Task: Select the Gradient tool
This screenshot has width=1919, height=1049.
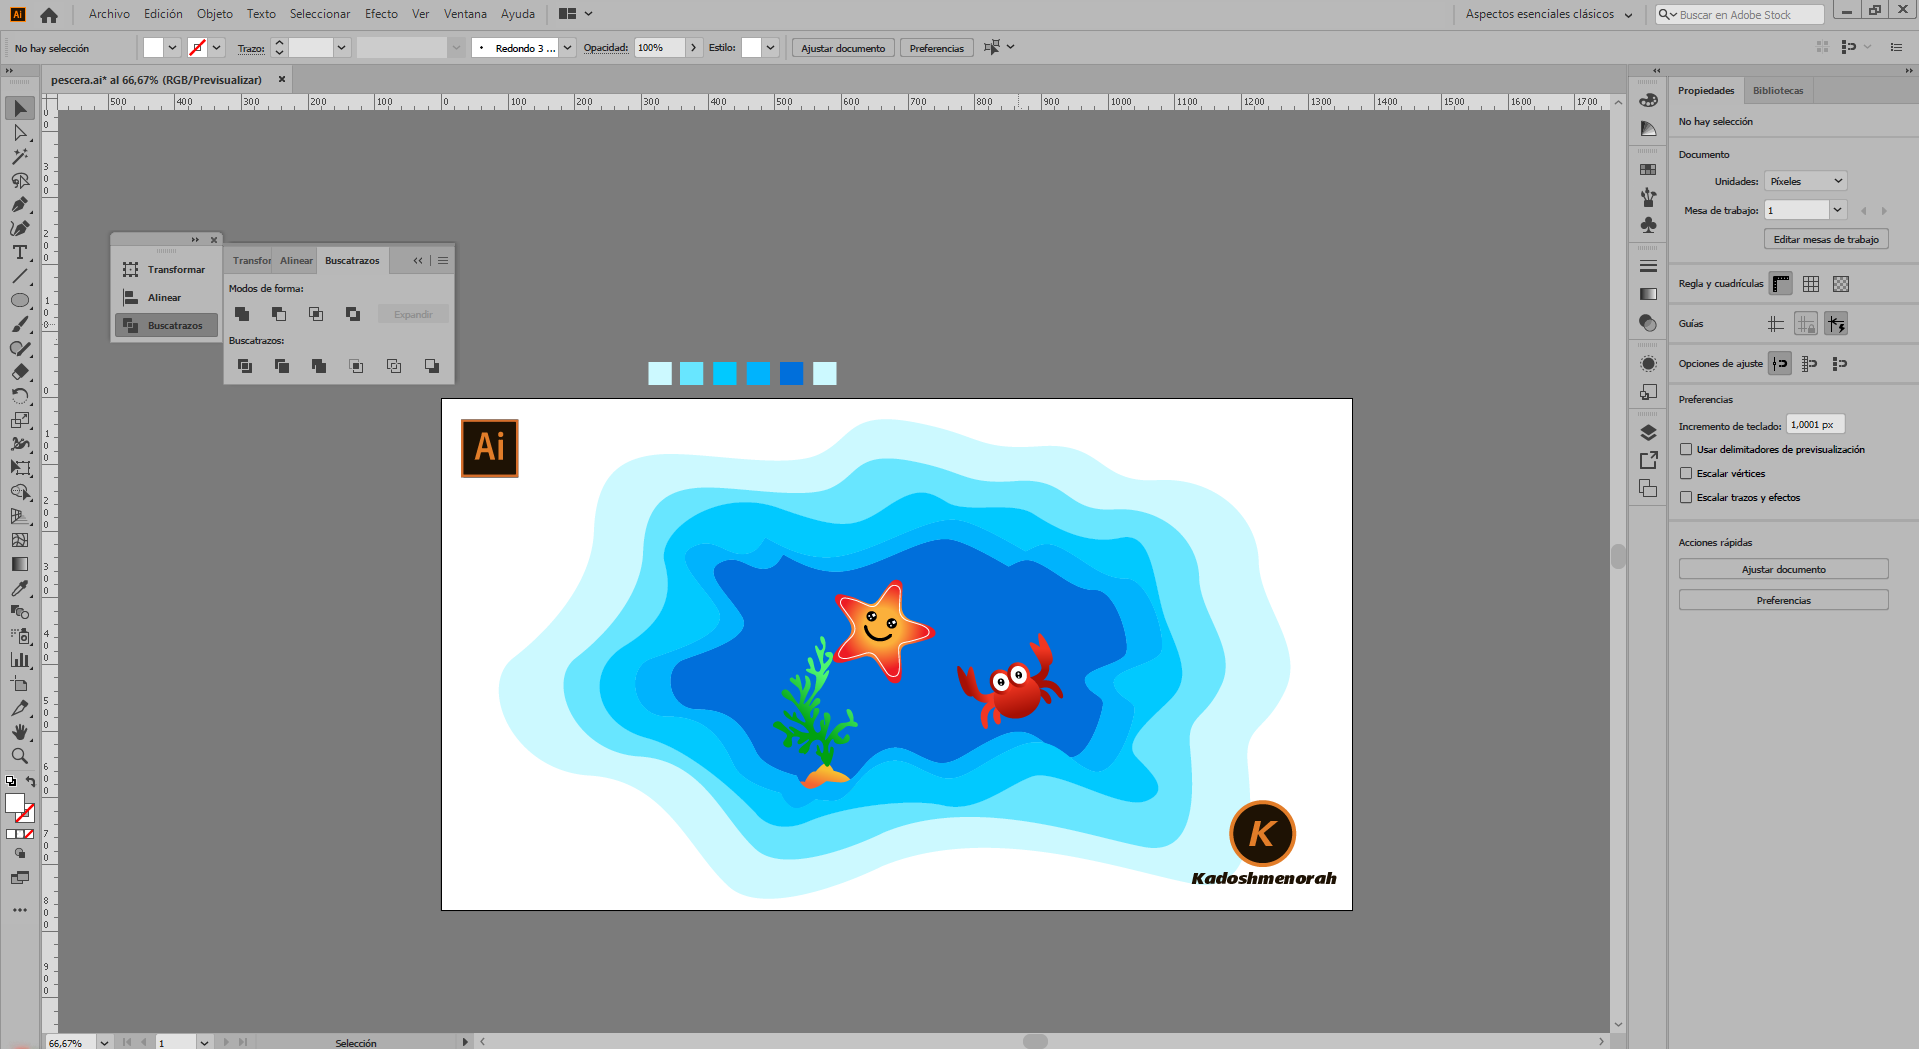Action: (x=20, y=564)
